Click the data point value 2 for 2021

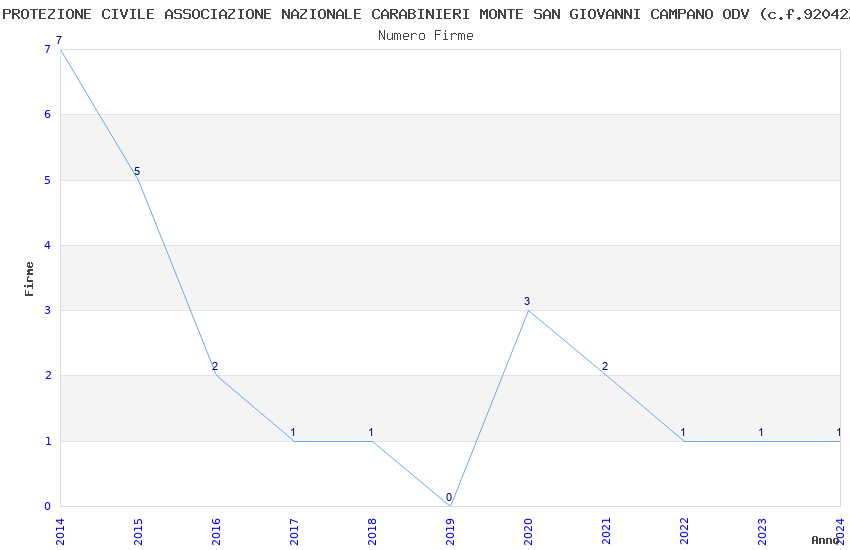click(605, 366)
